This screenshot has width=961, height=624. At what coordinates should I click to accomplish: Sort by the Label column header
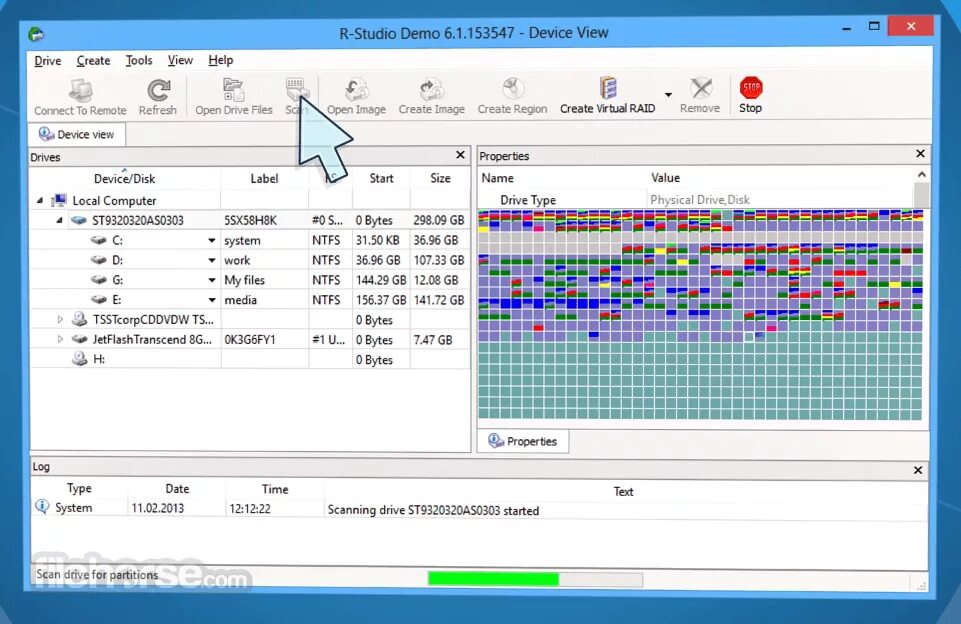tap(264, 178)
